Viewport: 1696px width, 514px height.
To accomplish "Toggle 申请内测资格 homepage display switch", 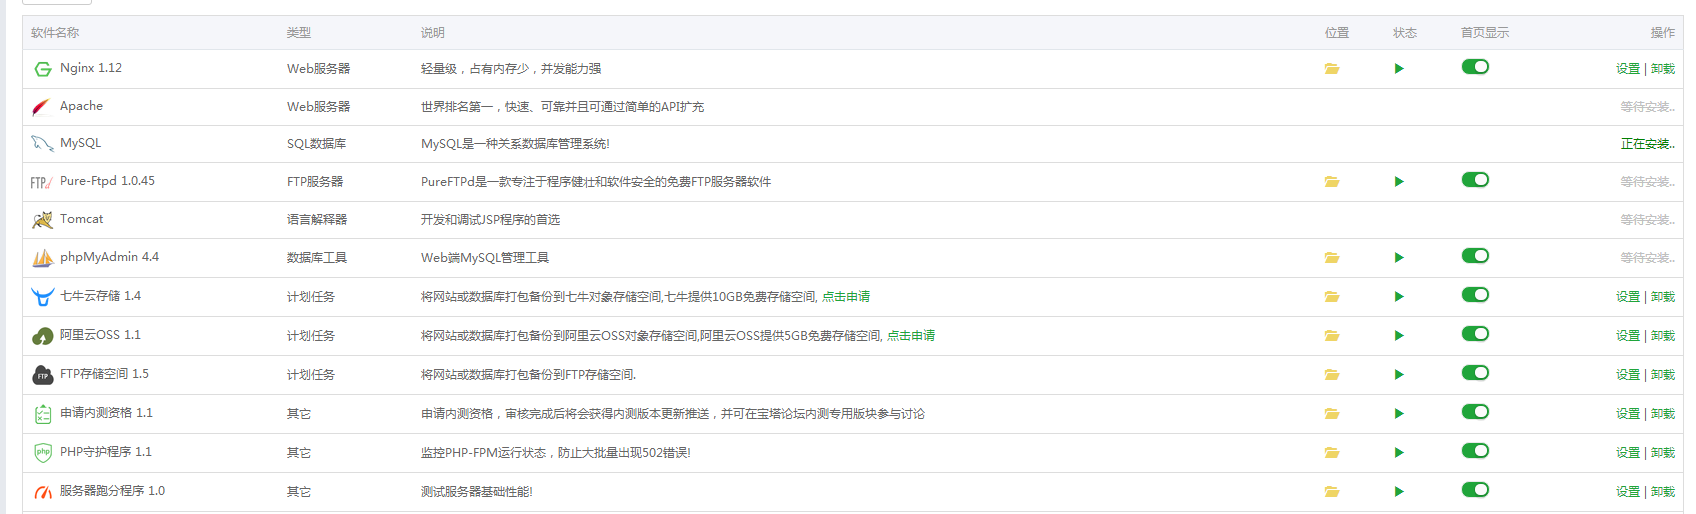I will [1475, 412].
